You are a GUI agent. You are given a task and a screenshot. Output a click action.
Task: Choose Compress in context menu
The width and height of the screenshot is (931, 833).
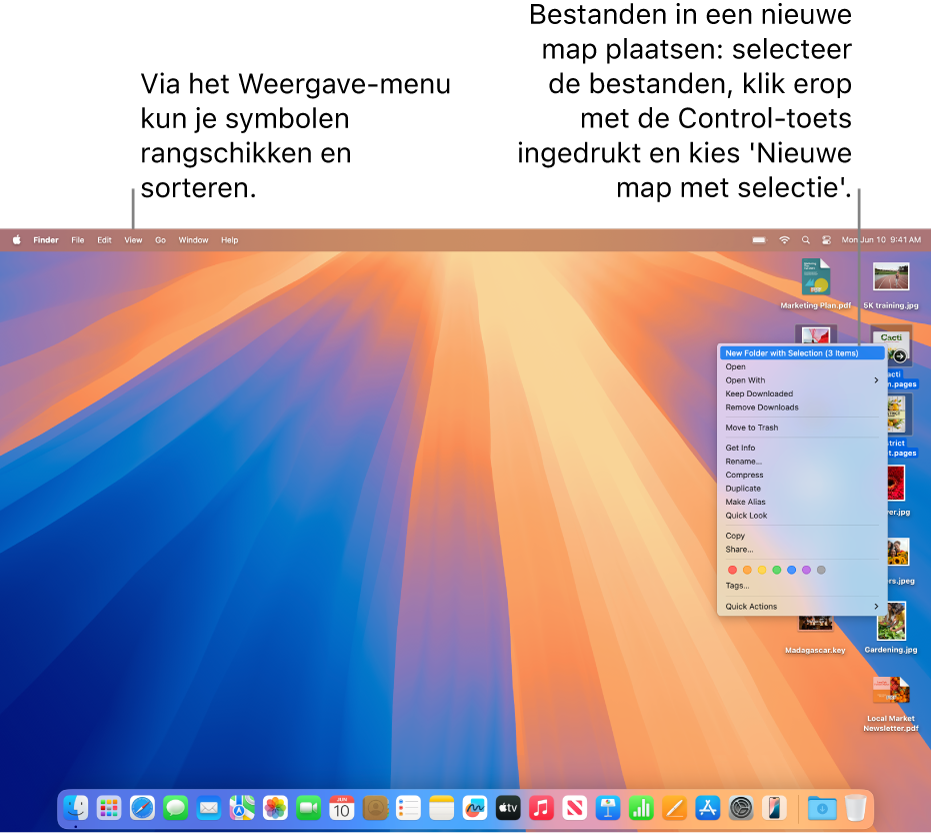coord(802,476)
